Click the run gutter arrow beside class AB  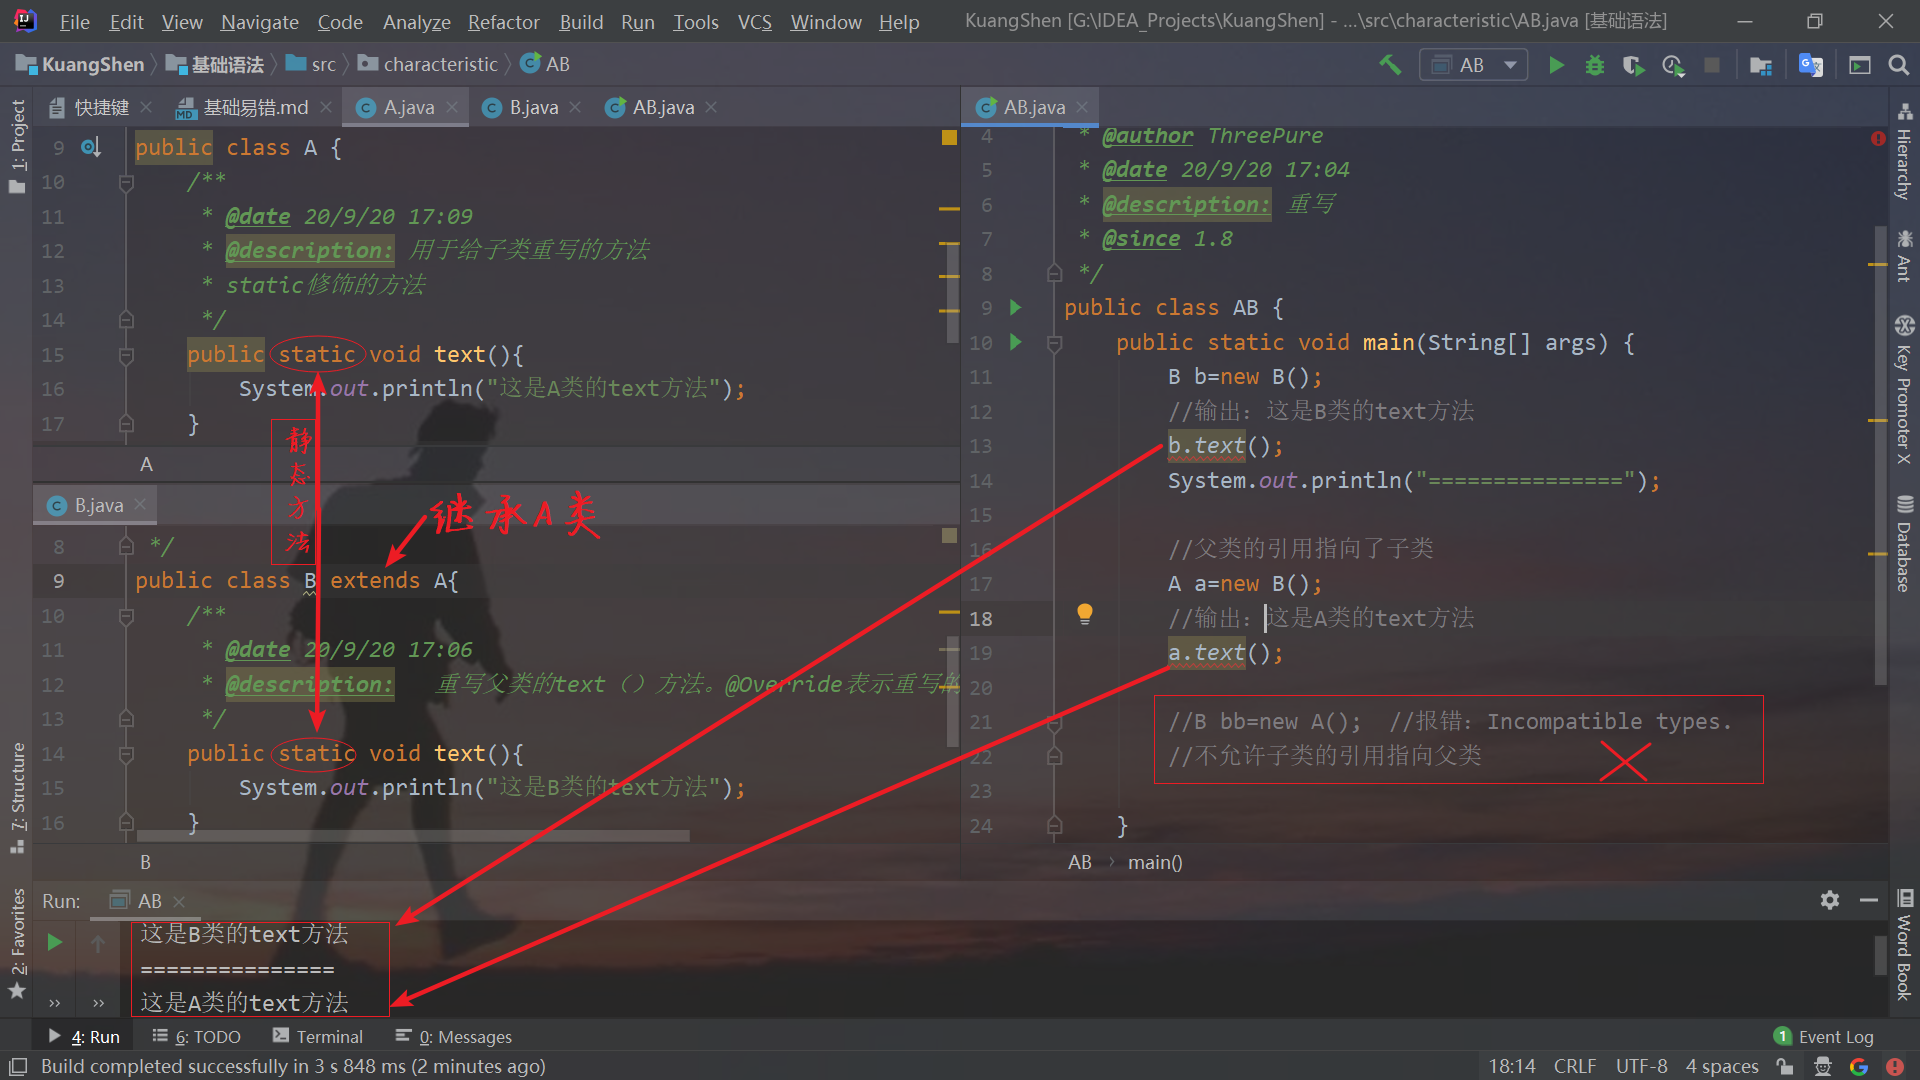(x=1016, y=307)
